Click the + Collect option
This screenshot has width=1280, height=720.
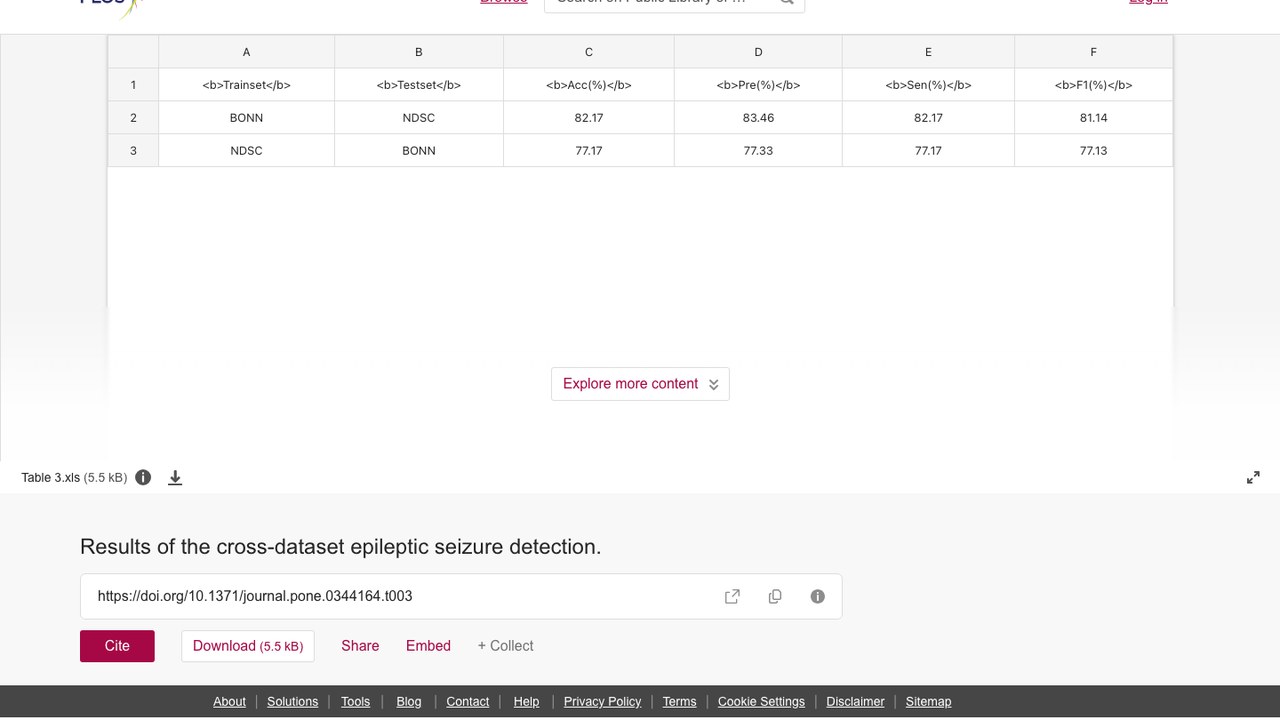505,646
